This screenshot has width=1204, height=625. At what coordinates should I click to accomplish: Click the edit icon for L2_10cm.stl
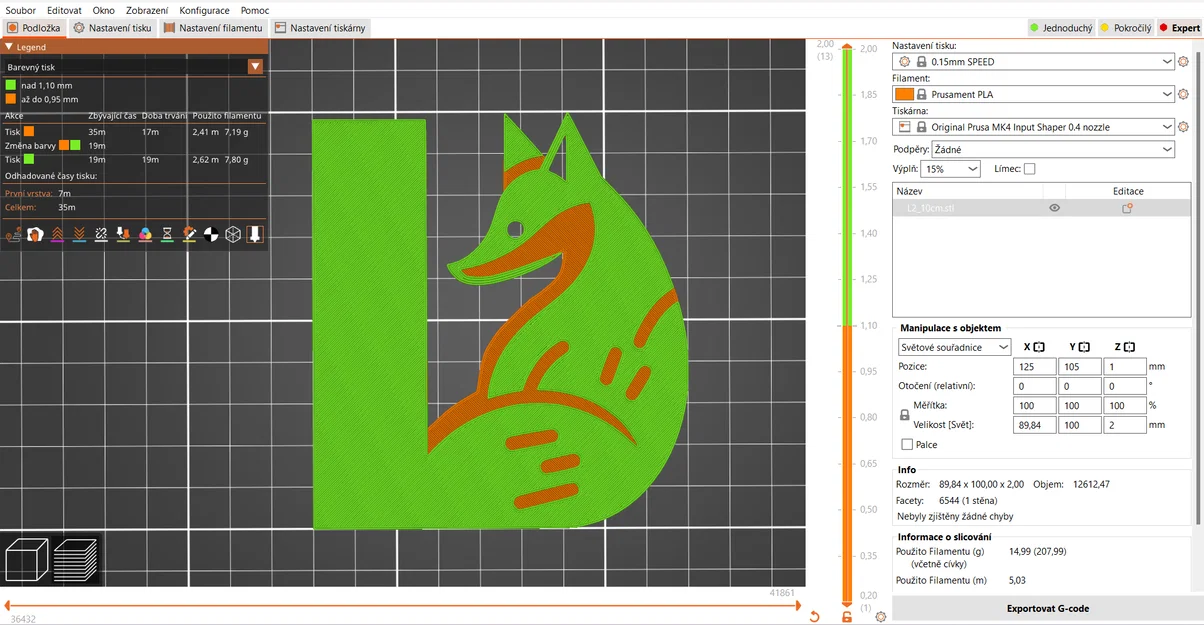tap(1127, 208)
